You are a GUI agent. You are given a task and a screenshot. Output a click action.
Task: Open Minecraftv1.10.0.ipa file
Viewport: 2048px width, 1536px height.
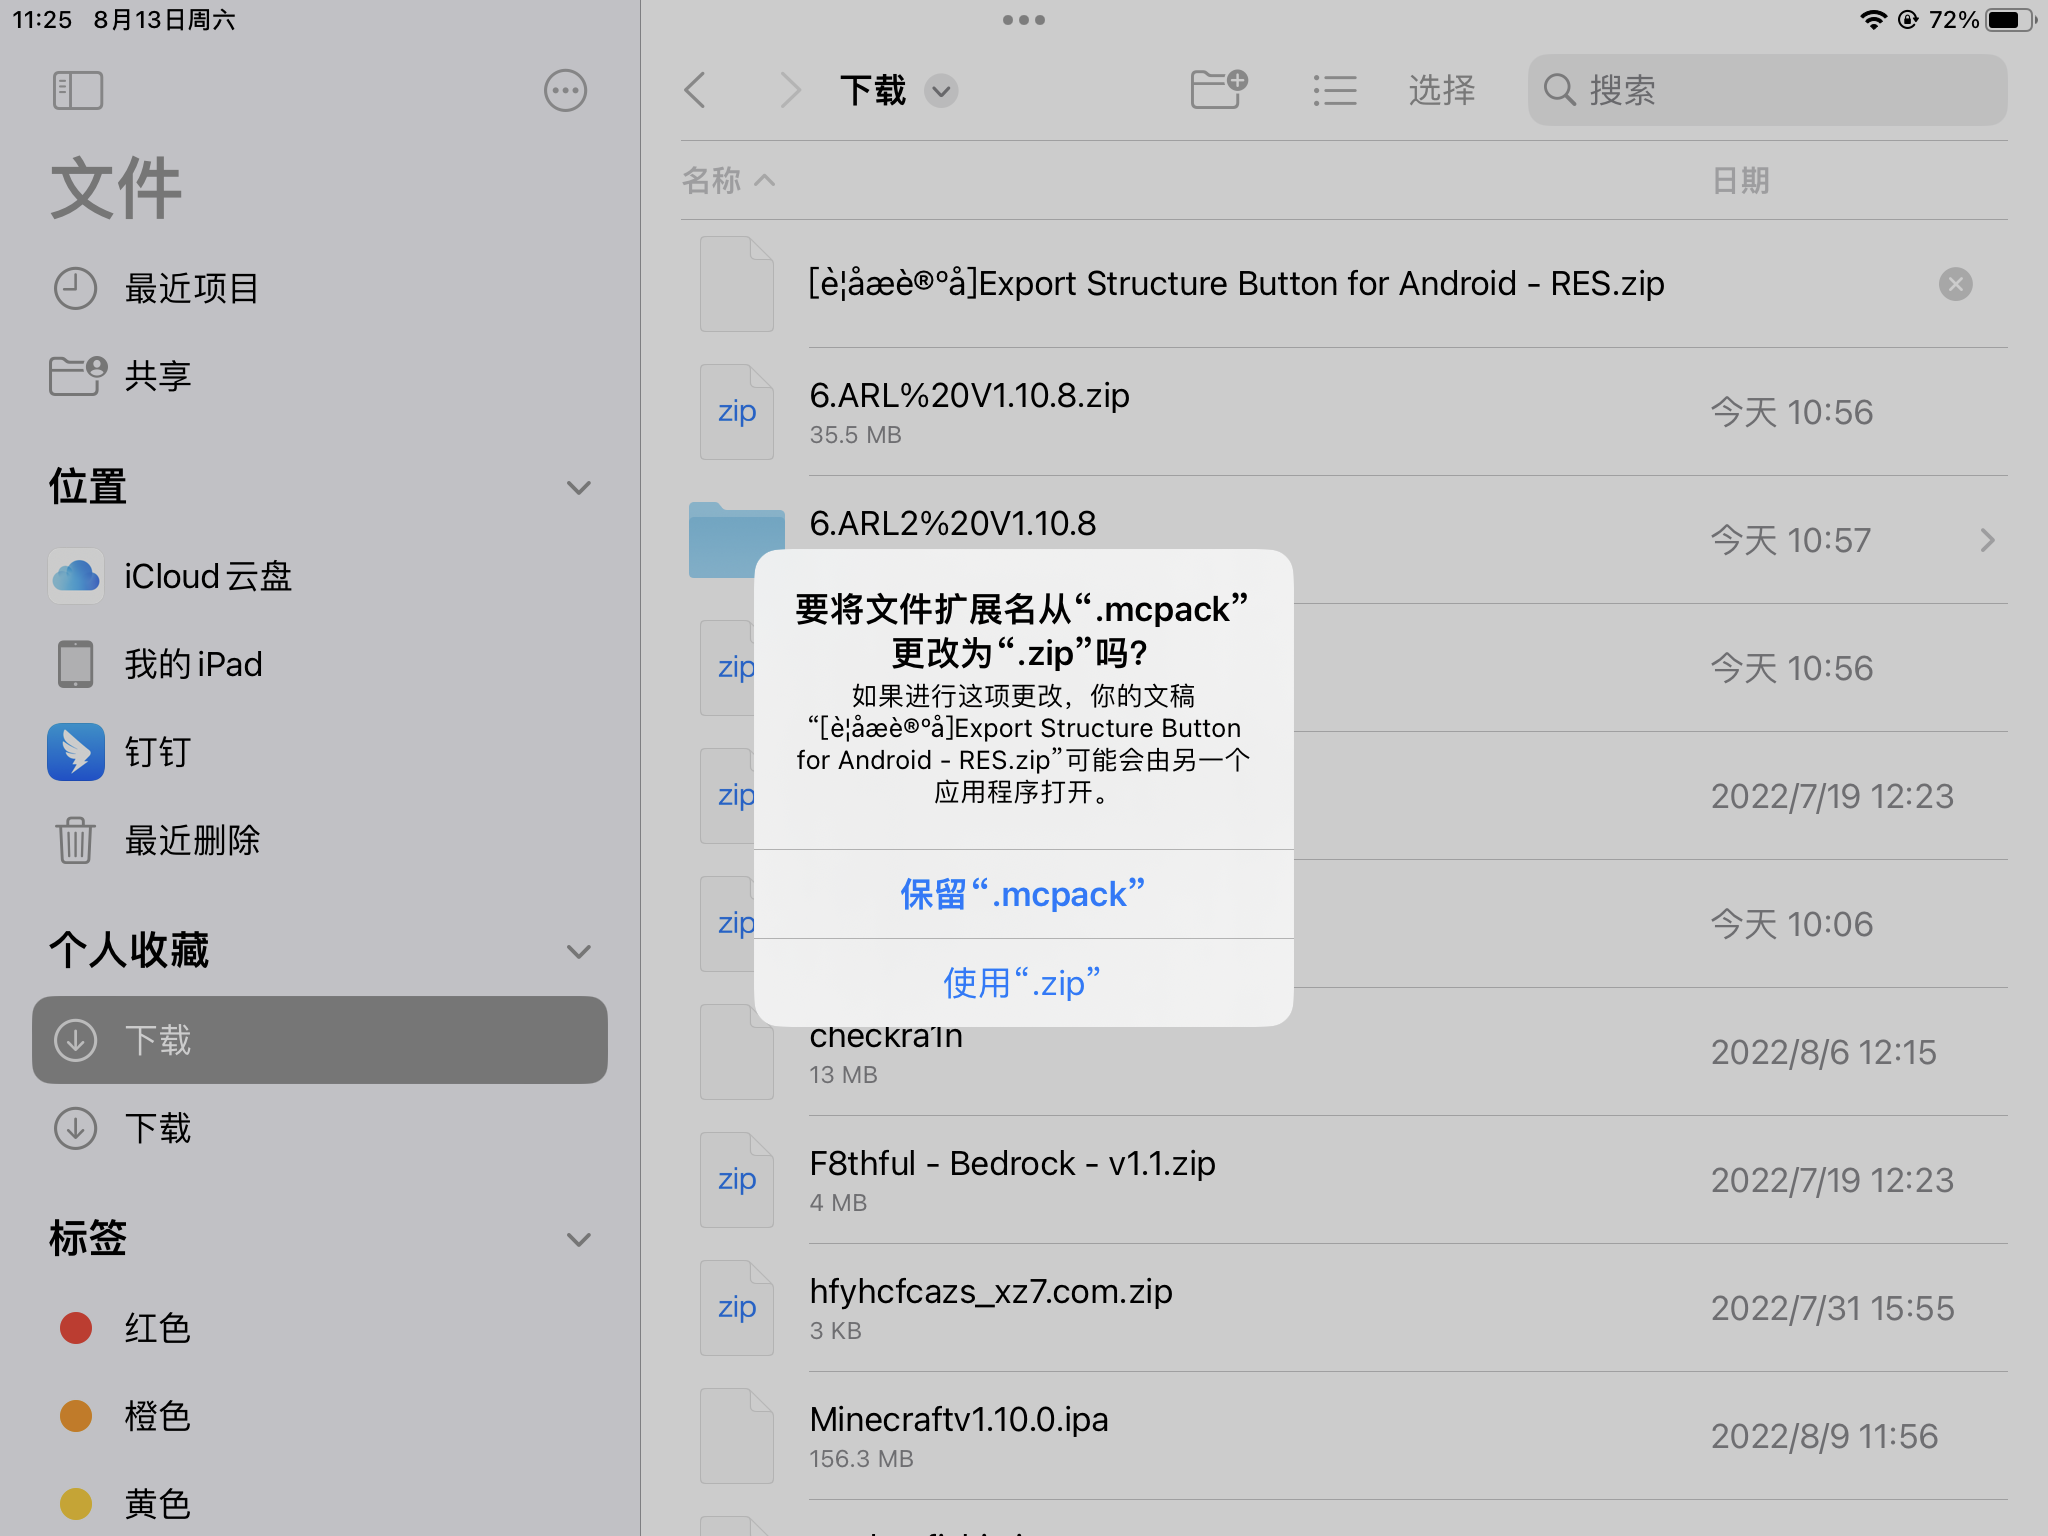click(1344, 1436)
